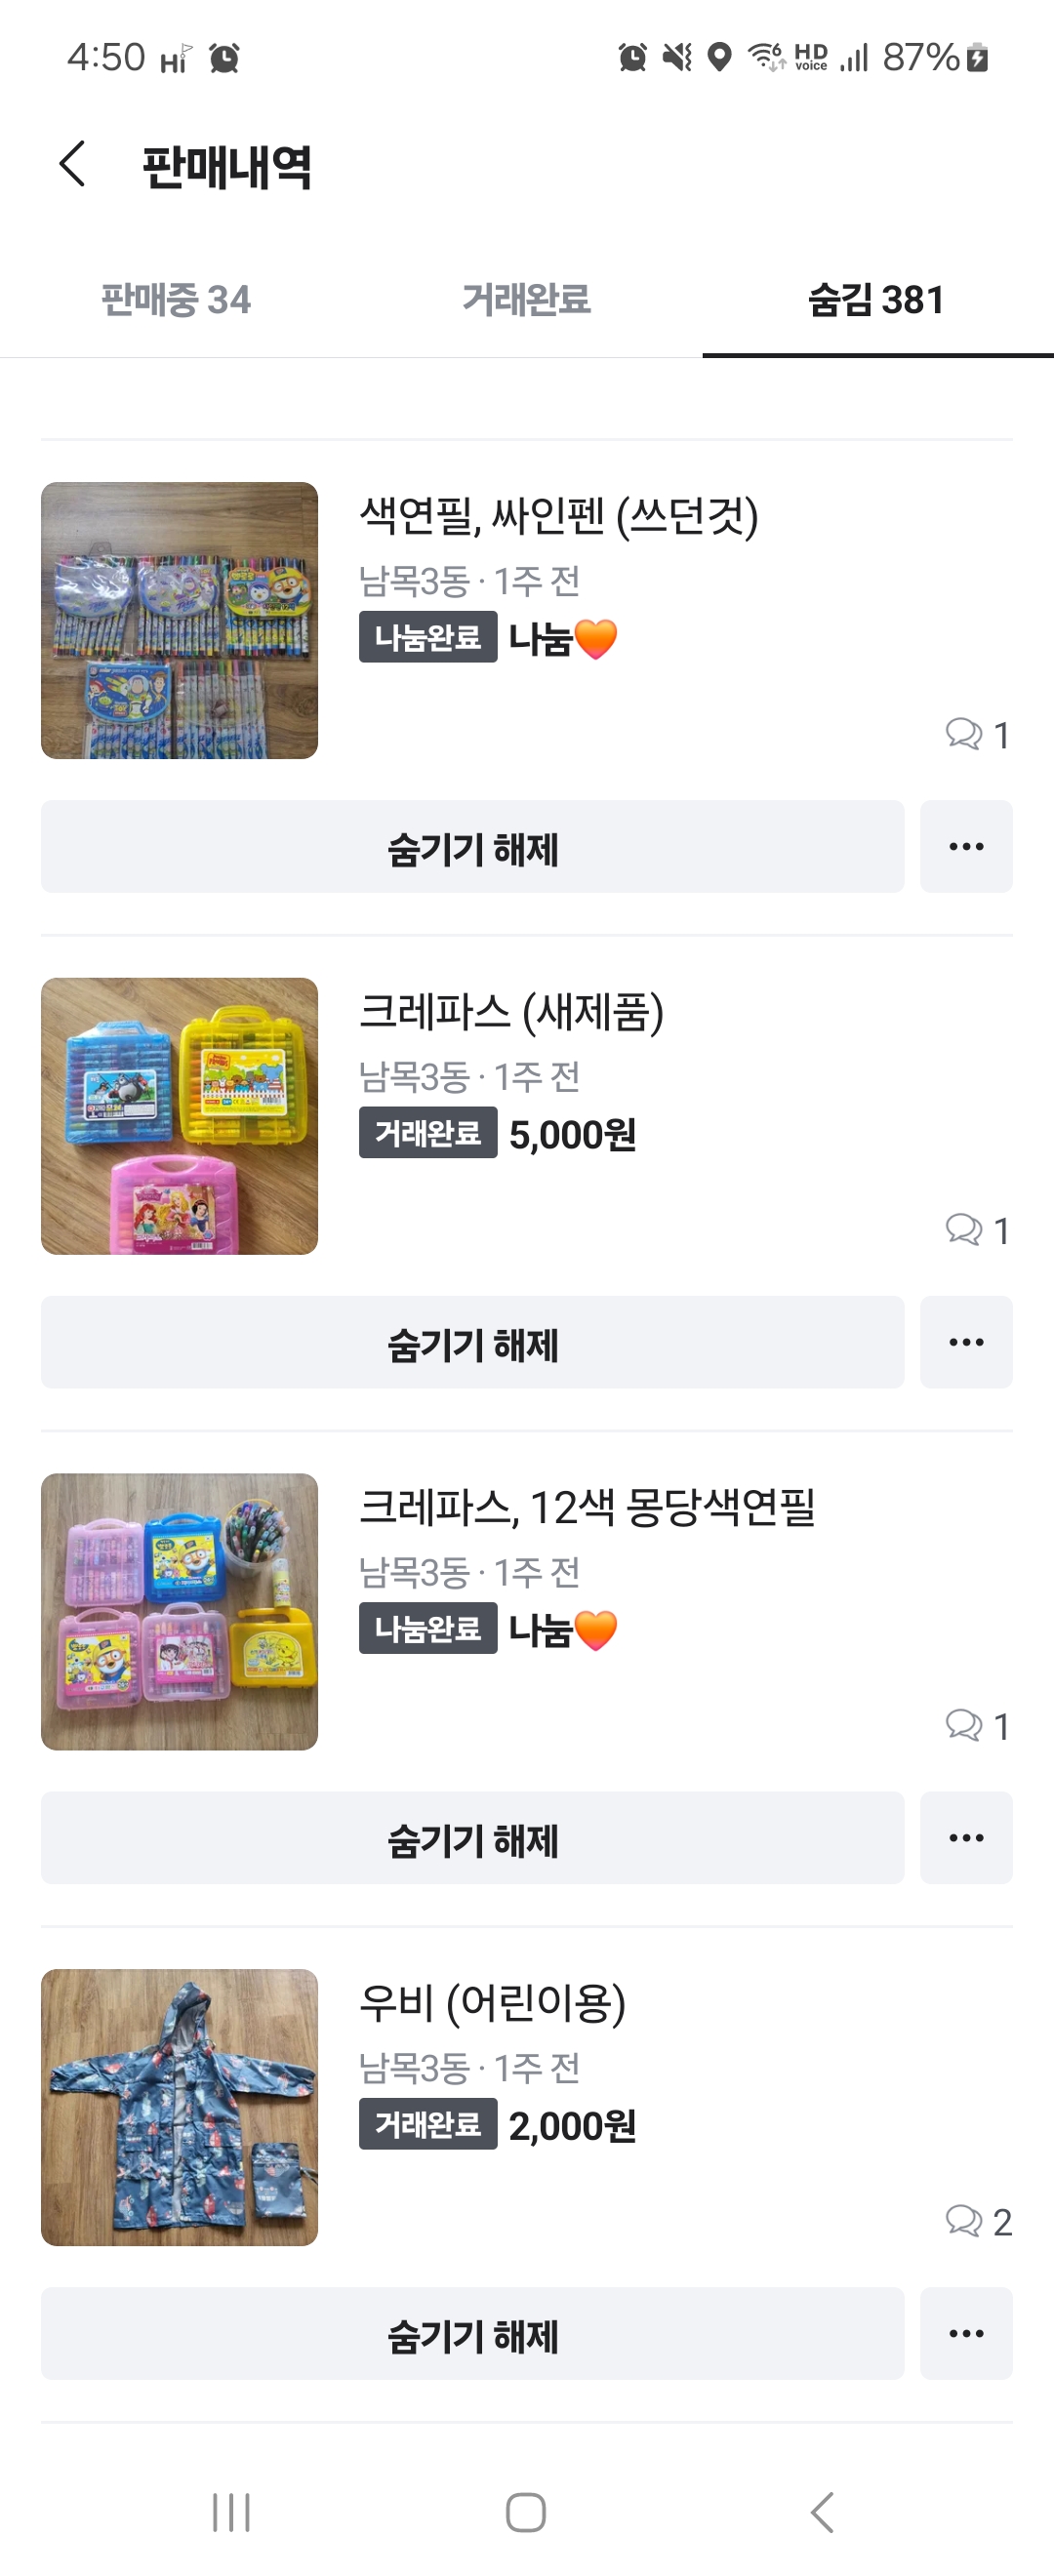The image size is (1054, 2576).
Task: Switch to the 거래완료 tab
Action: click(526, 299)
